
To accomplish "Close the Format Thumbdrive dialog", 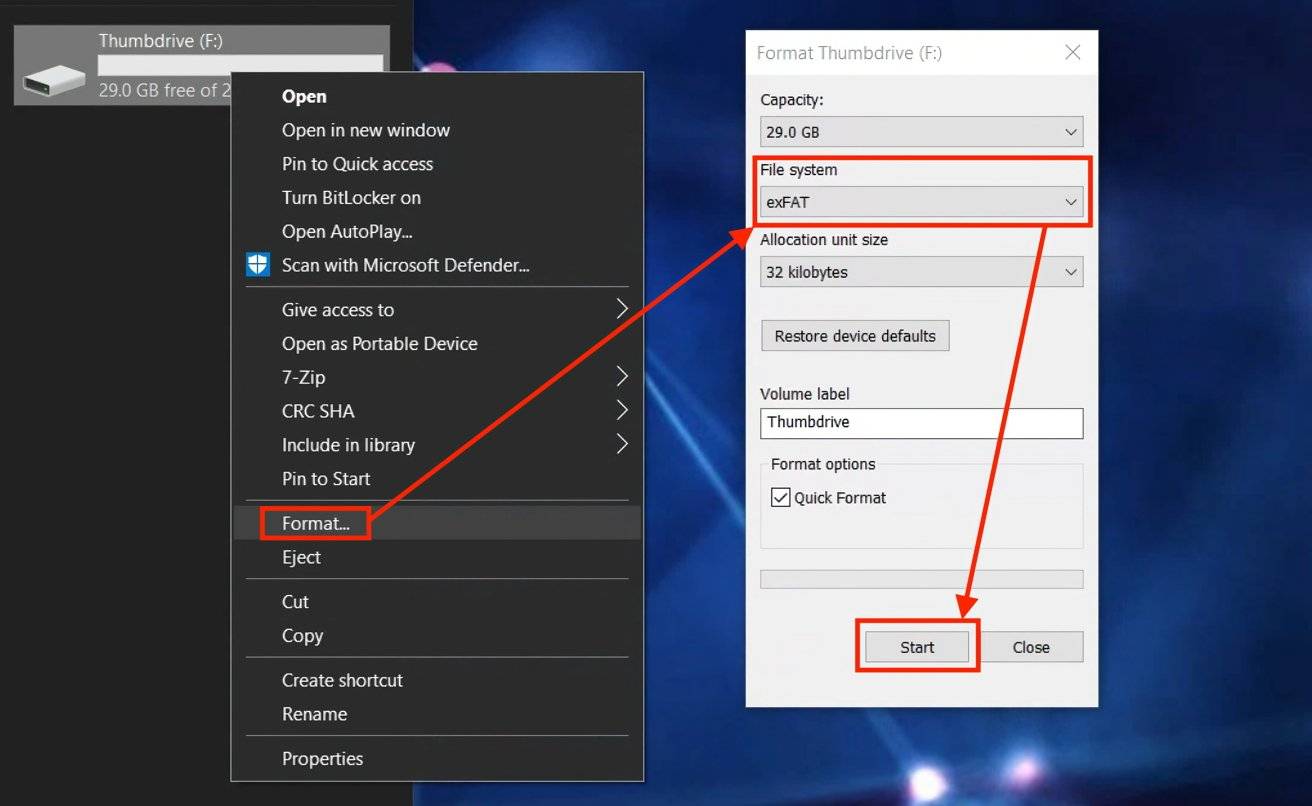I will tap(1072, 53).
